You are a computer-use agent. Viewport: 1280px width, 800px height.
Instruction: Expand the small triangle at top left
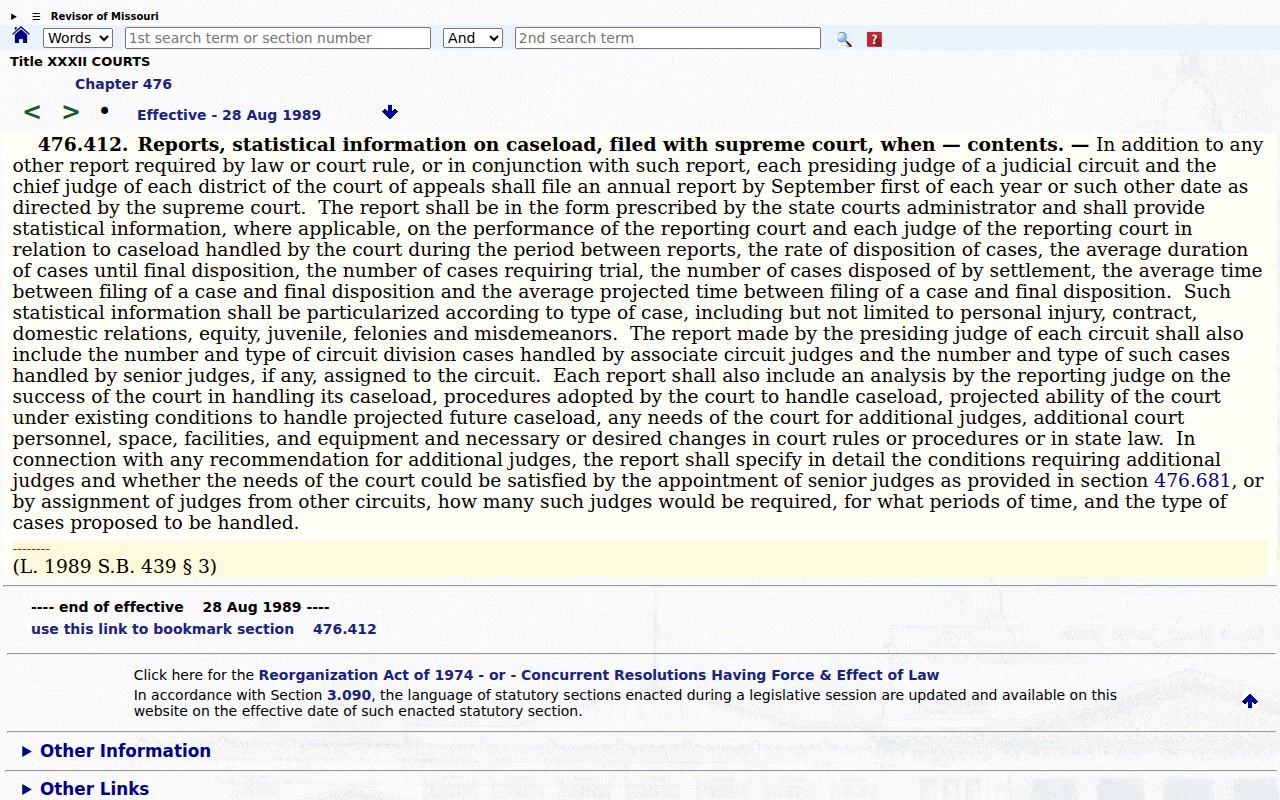click(x=14, y=16)
